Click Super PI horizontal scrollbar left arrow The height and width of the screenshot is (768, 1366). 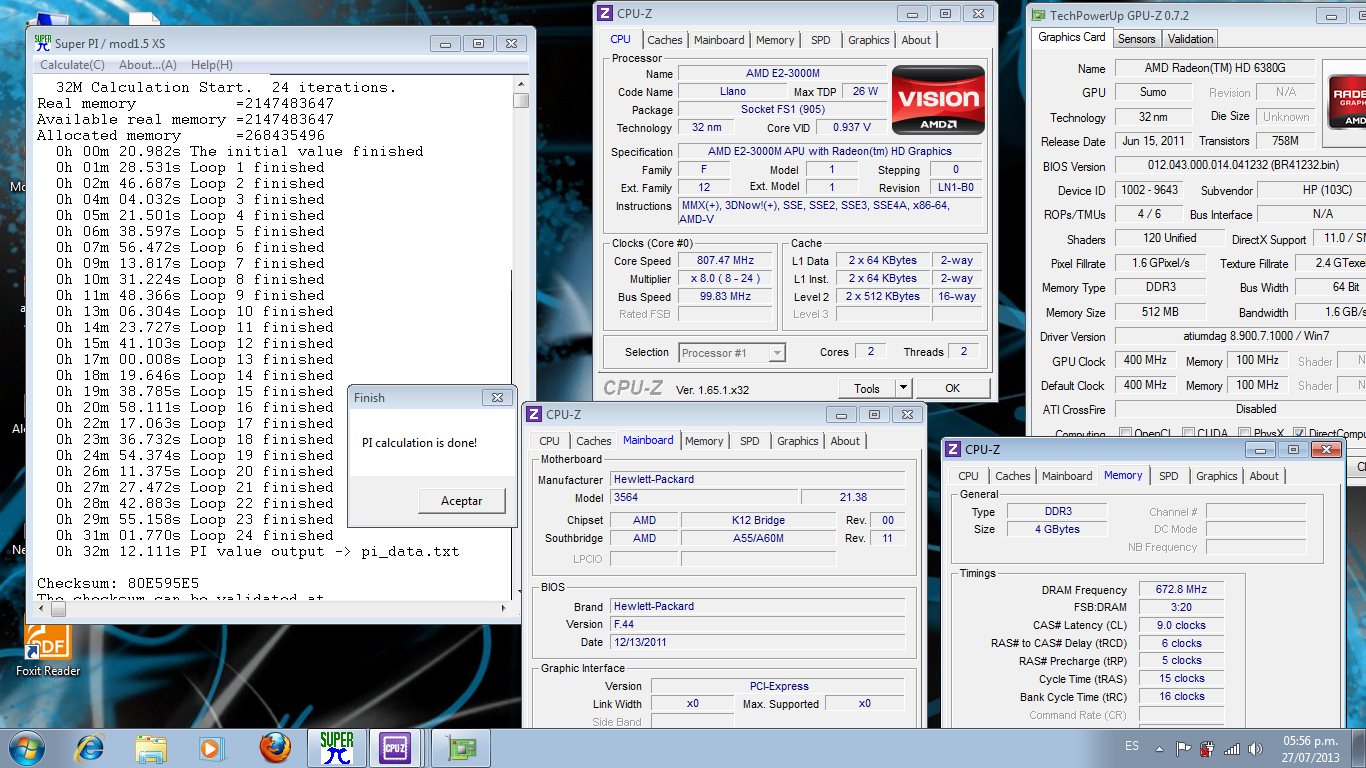(x=43, y=607)
